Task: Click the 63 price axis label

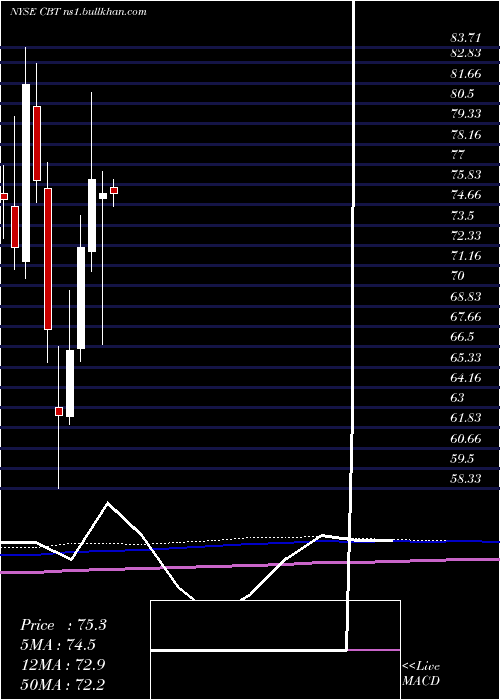Action: pos(458,397)
